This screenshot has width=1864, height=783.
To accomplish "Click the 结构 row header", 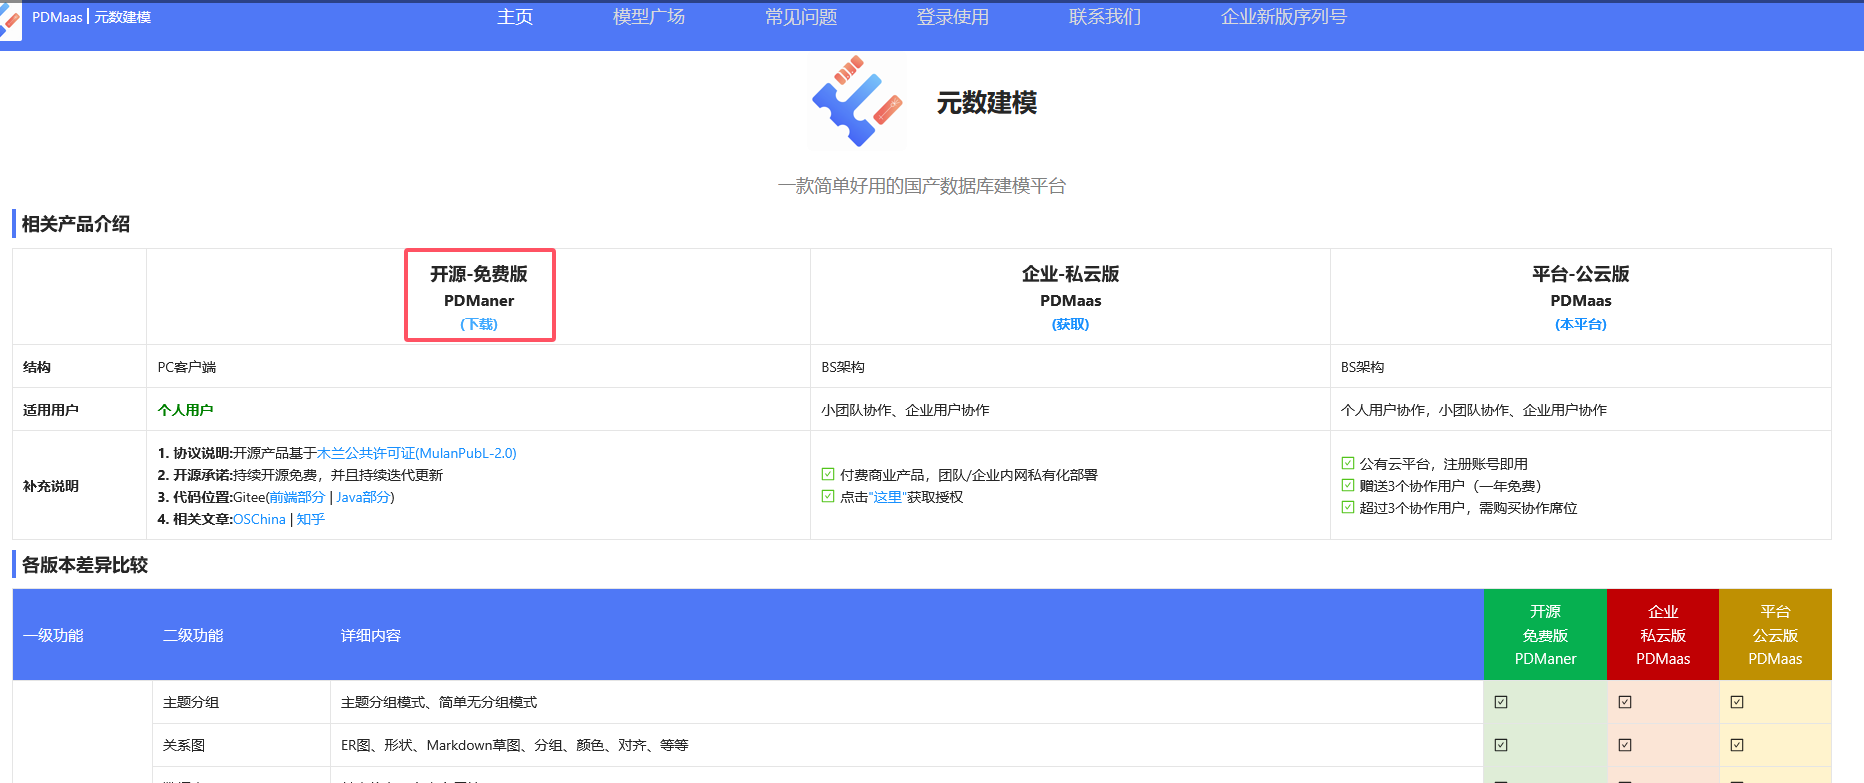I will pyautogui.click(x=37, y=367).
